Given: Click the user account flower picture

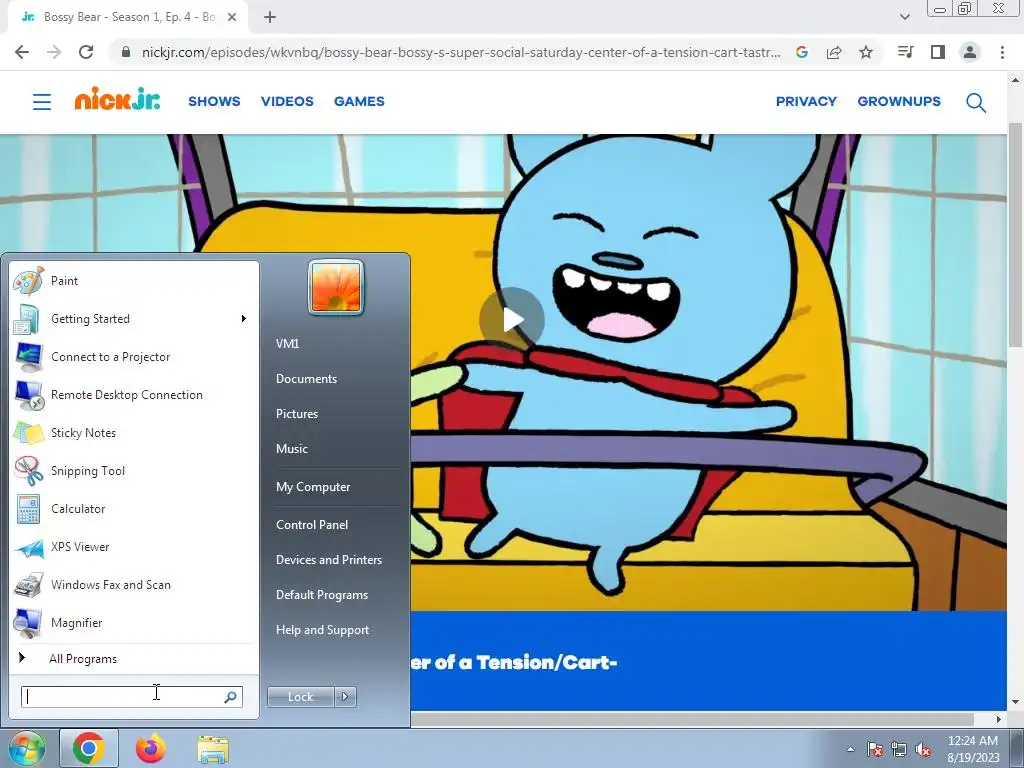Looking at the screenshot, I should coord(336,287).
